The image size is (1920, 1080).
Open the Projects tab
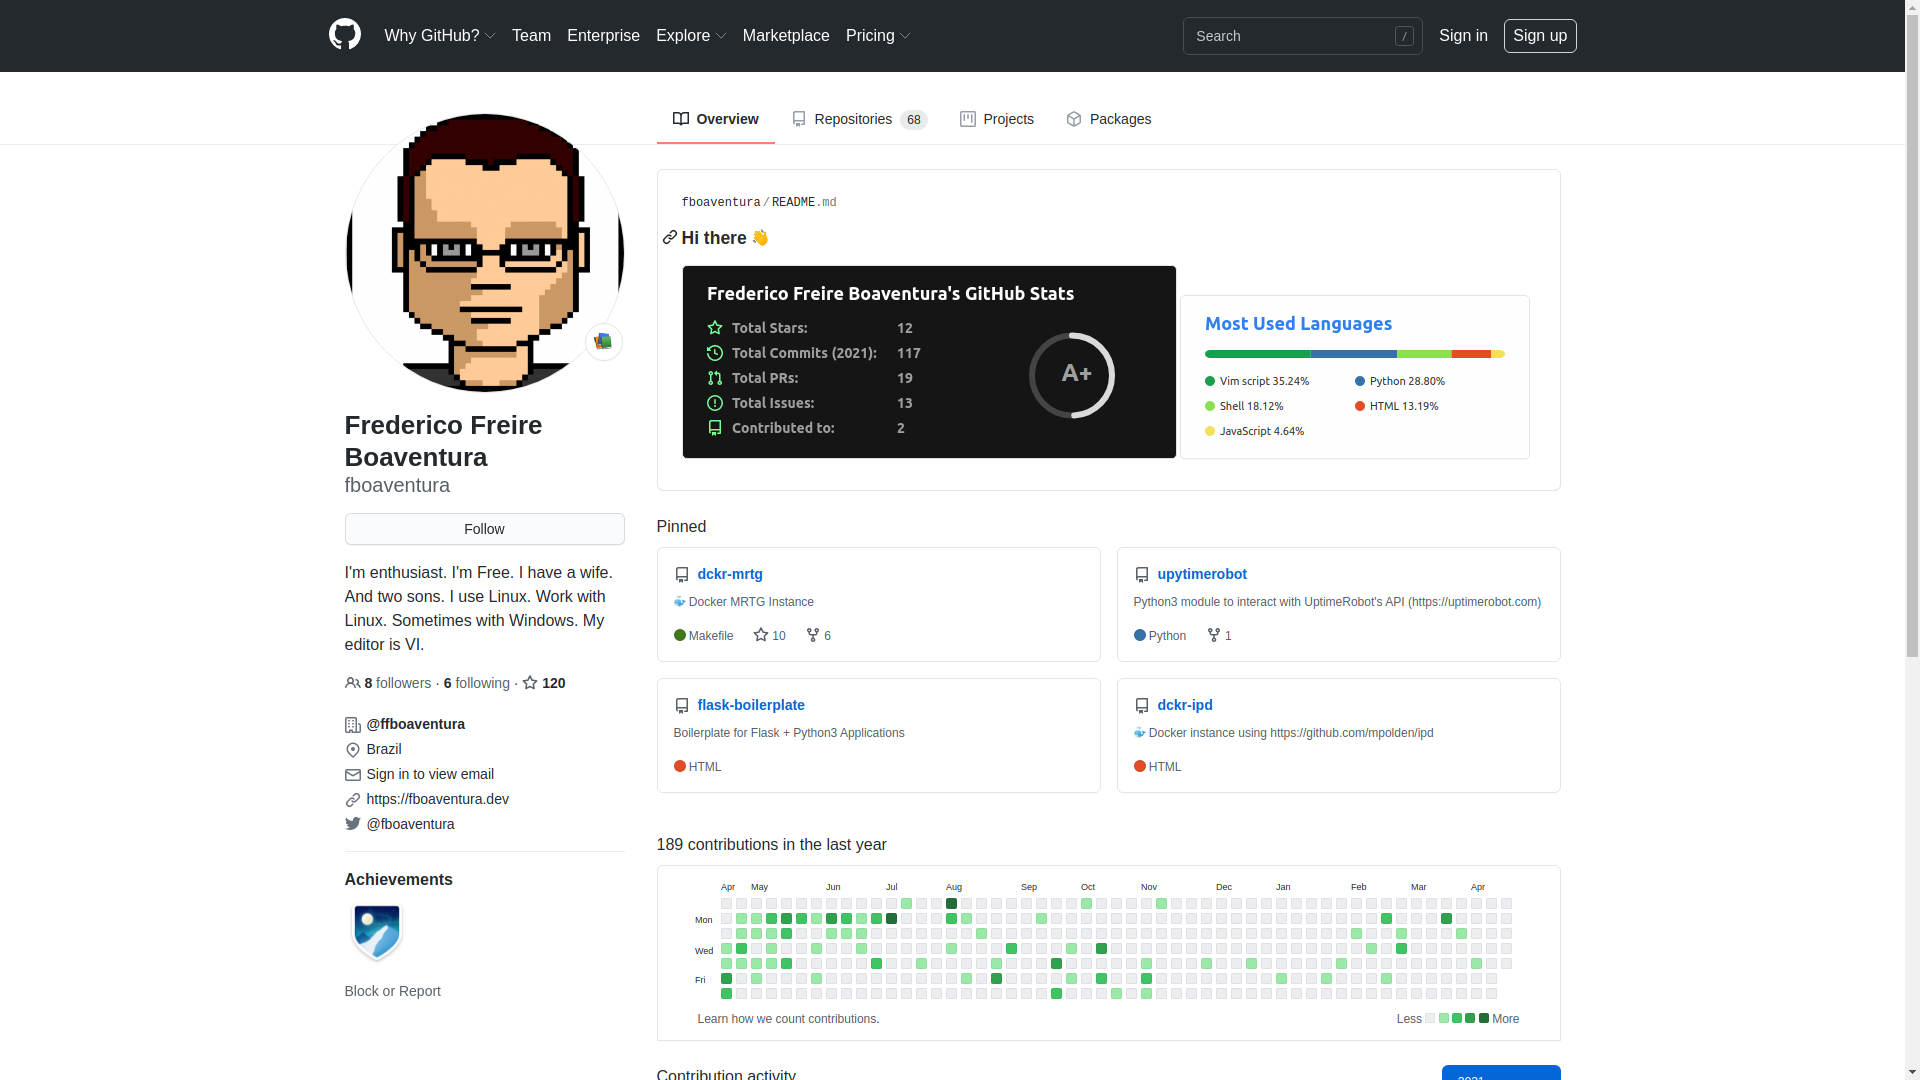point(997,119)
